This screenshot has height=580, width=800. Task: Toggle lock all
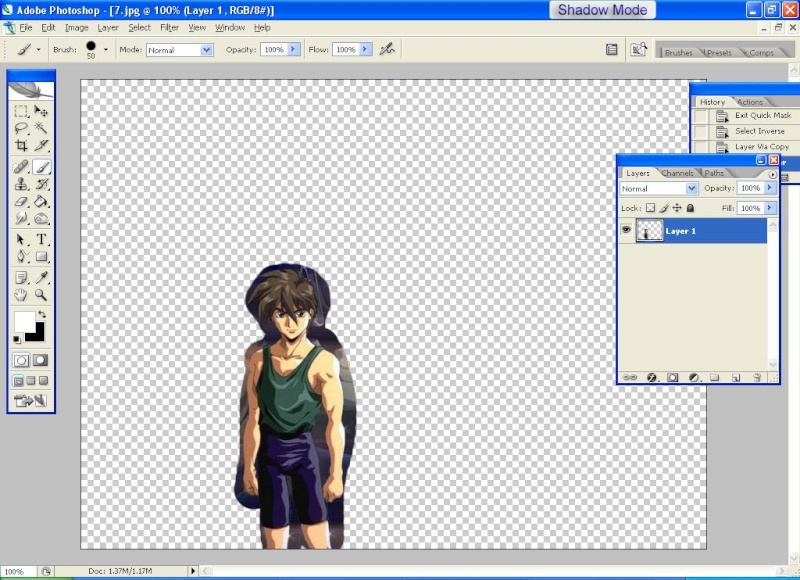coord(690,208)
